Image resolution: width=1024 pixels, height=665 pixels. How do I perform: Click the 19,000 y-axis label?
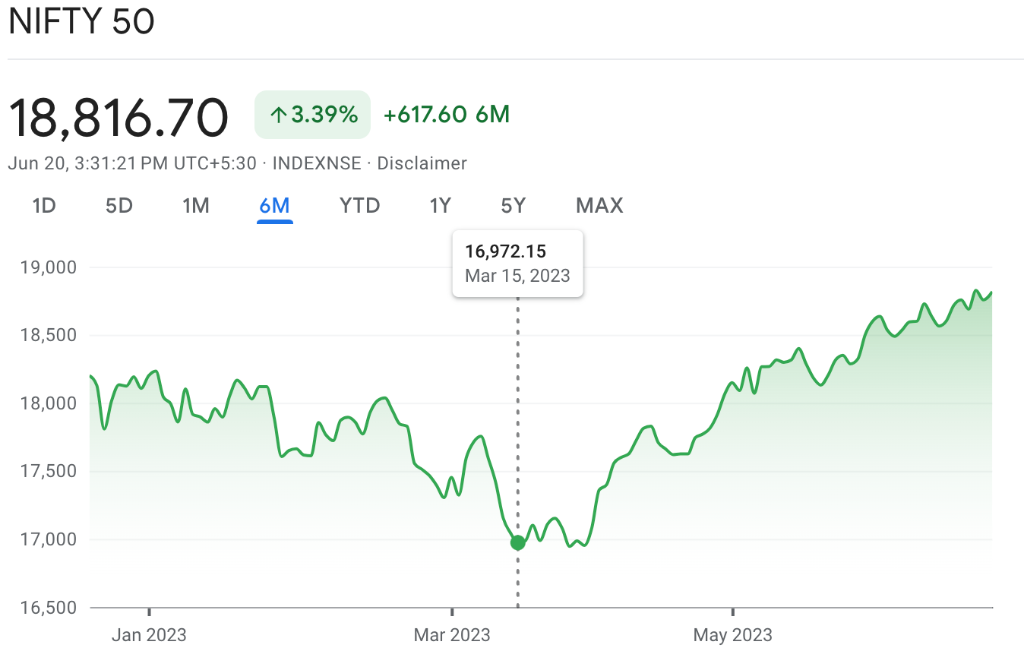point(48,267)
